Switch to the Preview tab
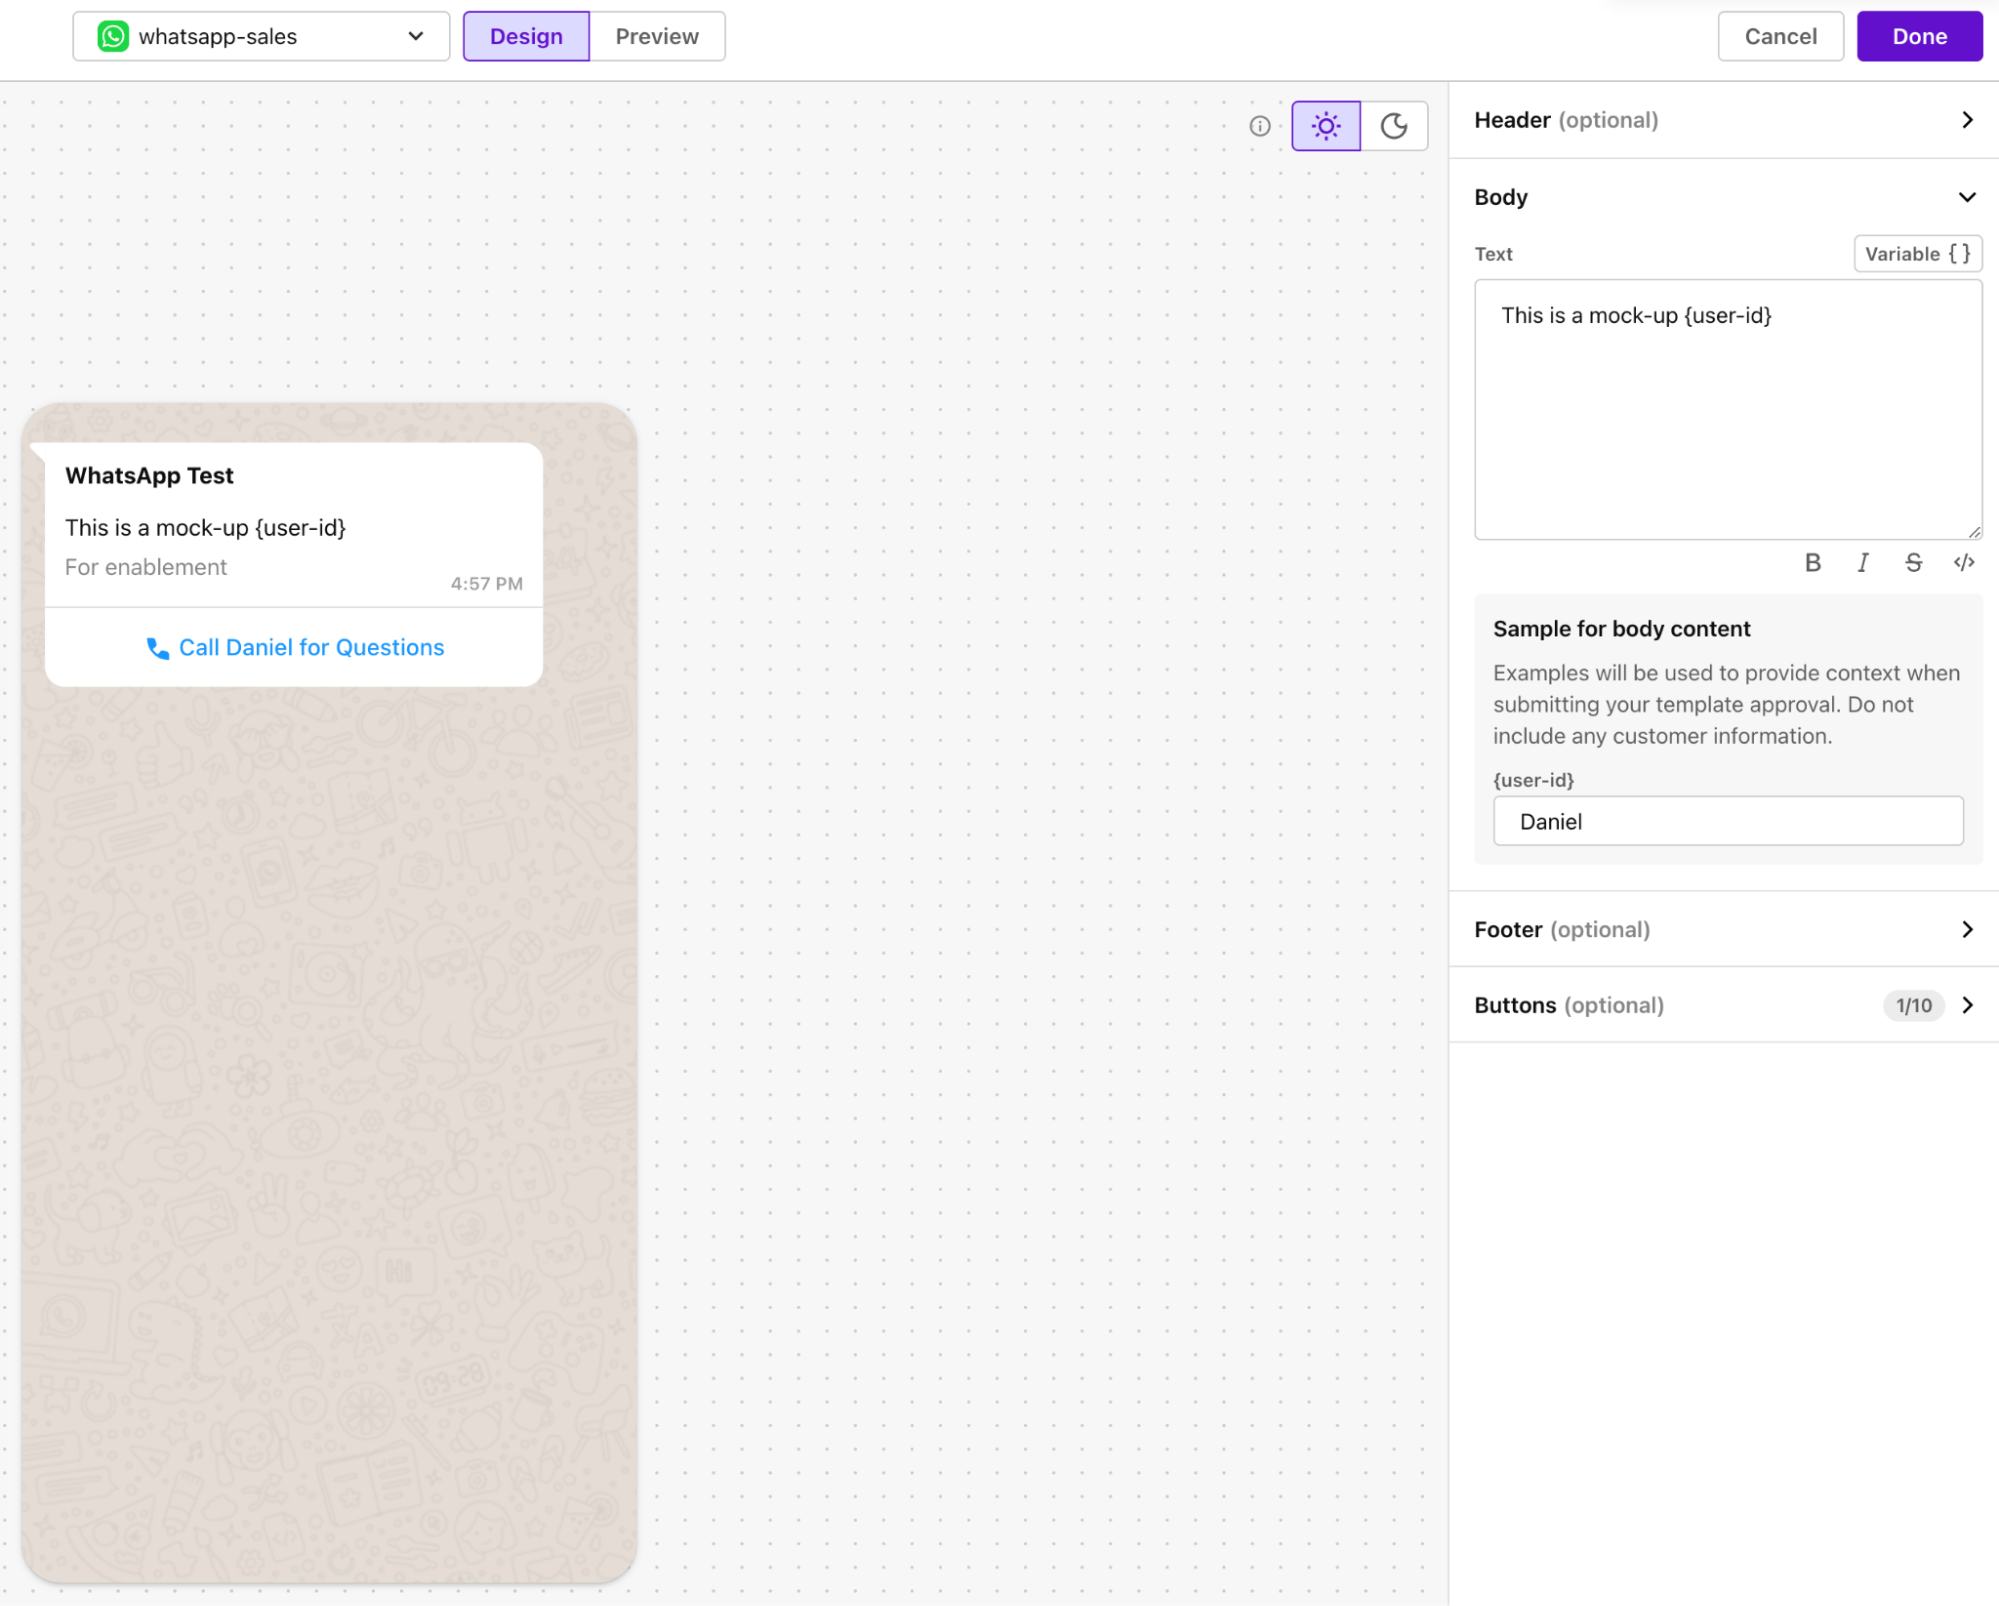This screenshot has width=1999, height=1606. 656,36
